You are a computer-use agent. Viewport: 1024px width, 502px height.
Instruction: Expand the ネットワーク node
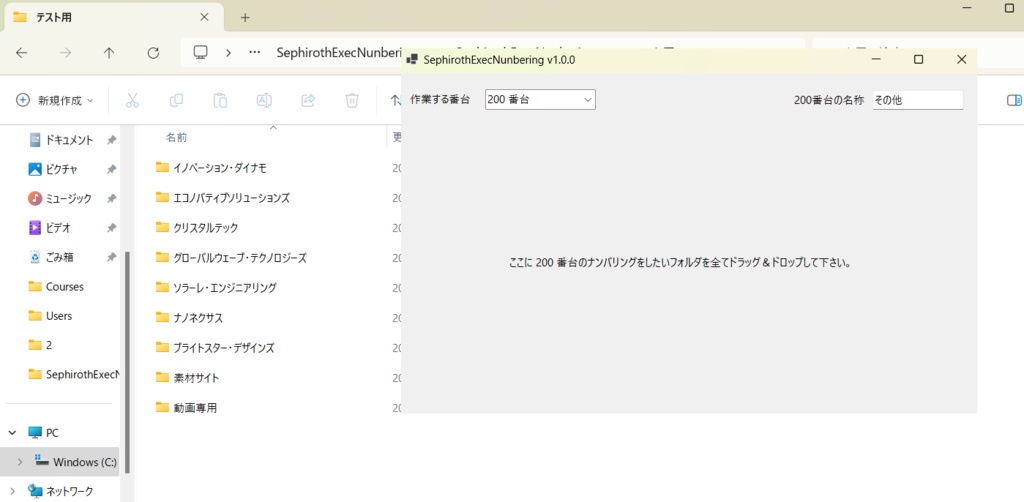tap(12, 491)
